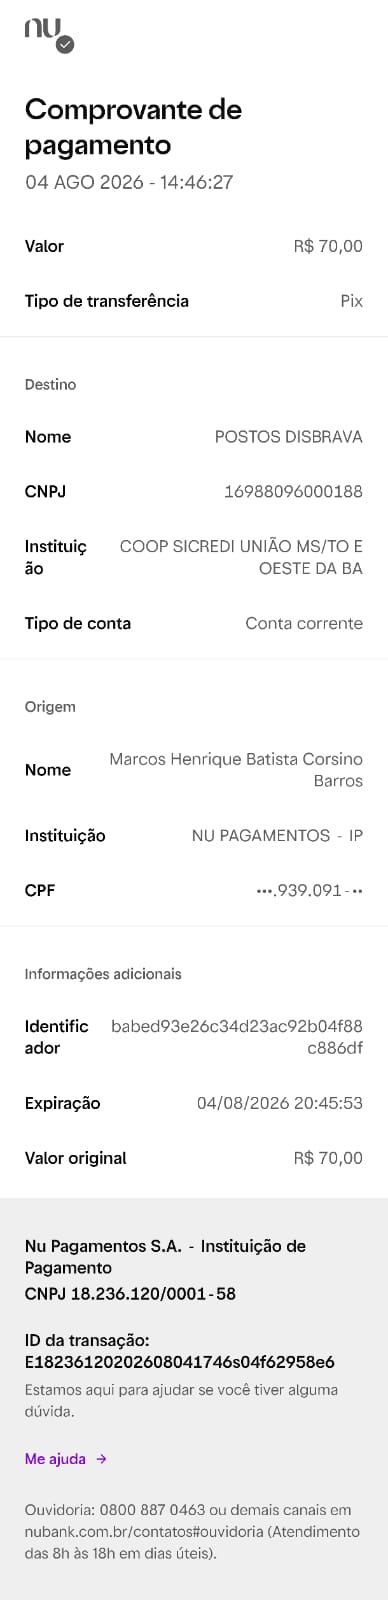Open the Me ajuda link
Screen dimensions: 388x1600
click(55, 1459)
